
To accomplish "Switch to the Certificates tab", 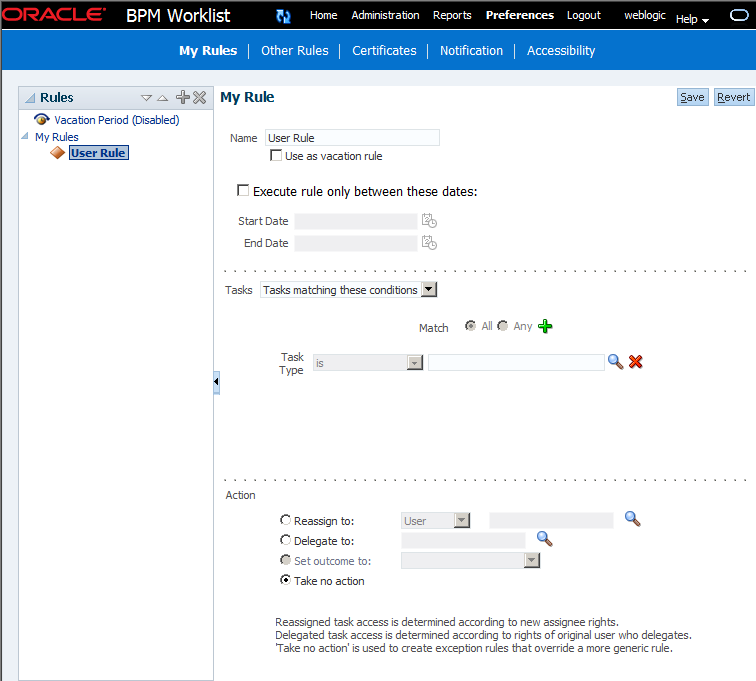I will [x=384, y=51].
